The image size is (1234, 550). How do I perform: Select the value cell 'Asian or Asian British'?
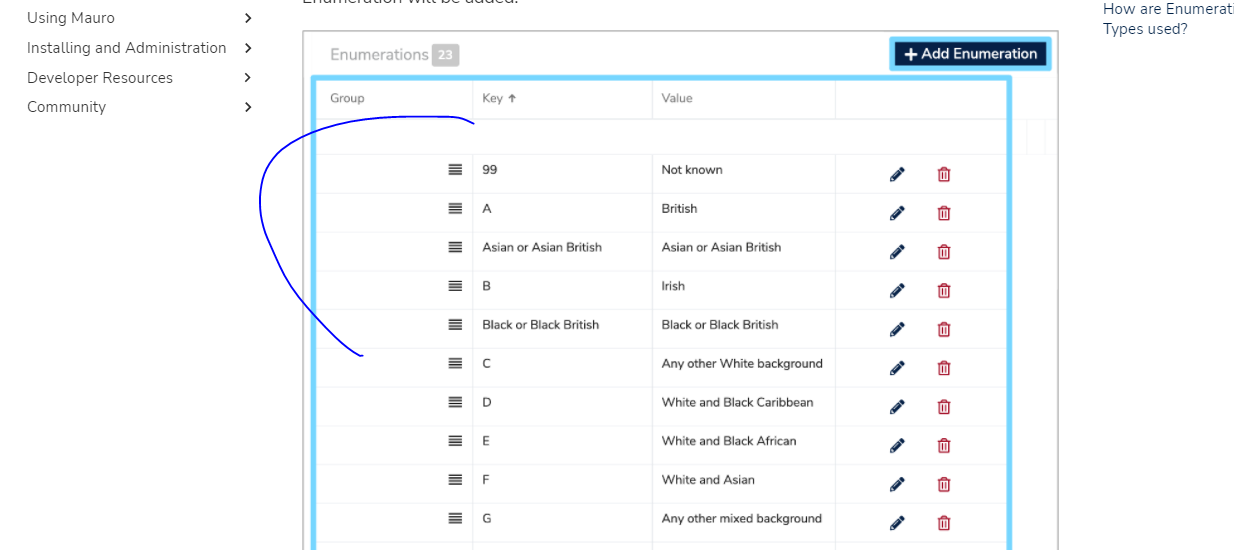click(721, 247)
